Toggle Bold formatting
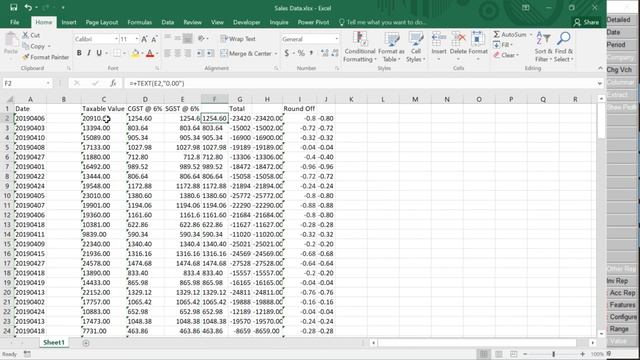The height and width of the screenshot is (360, 640). click(79, 53)
